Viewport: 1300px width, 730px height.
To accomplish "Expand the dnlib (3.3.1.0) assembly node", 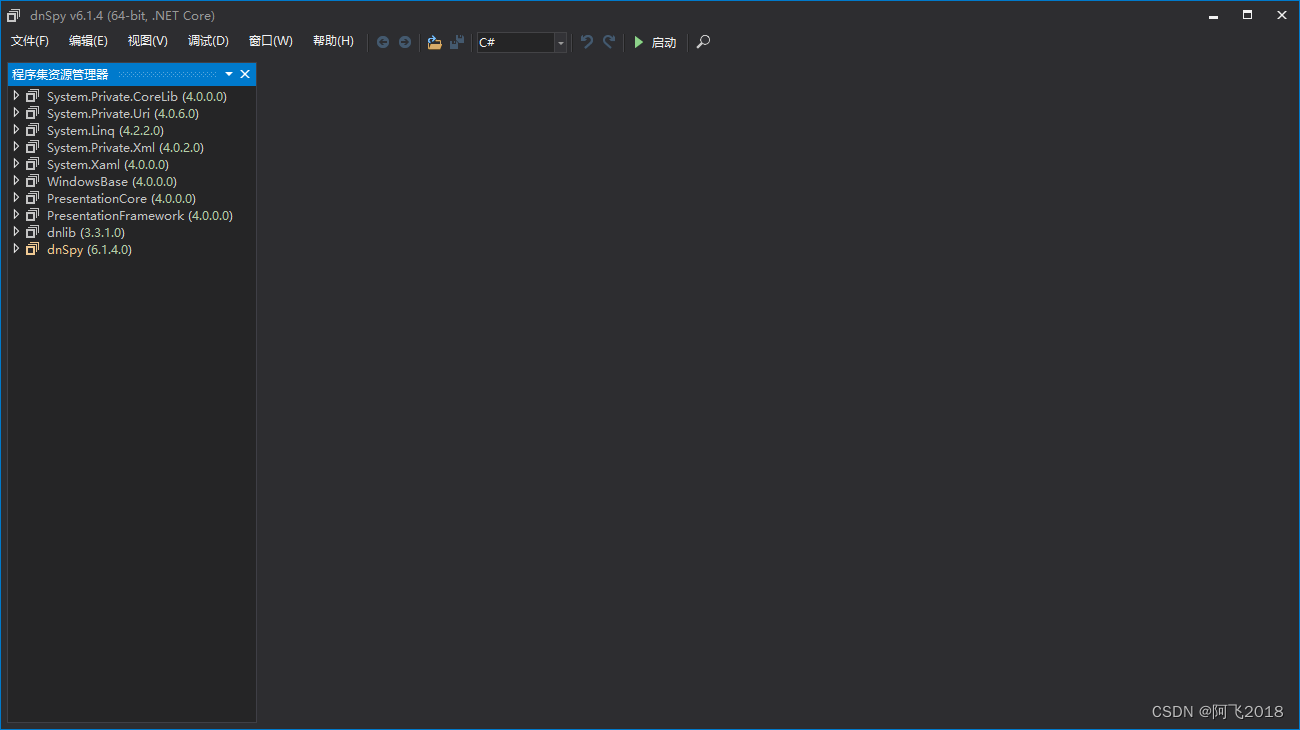I will tap(16, 232).
